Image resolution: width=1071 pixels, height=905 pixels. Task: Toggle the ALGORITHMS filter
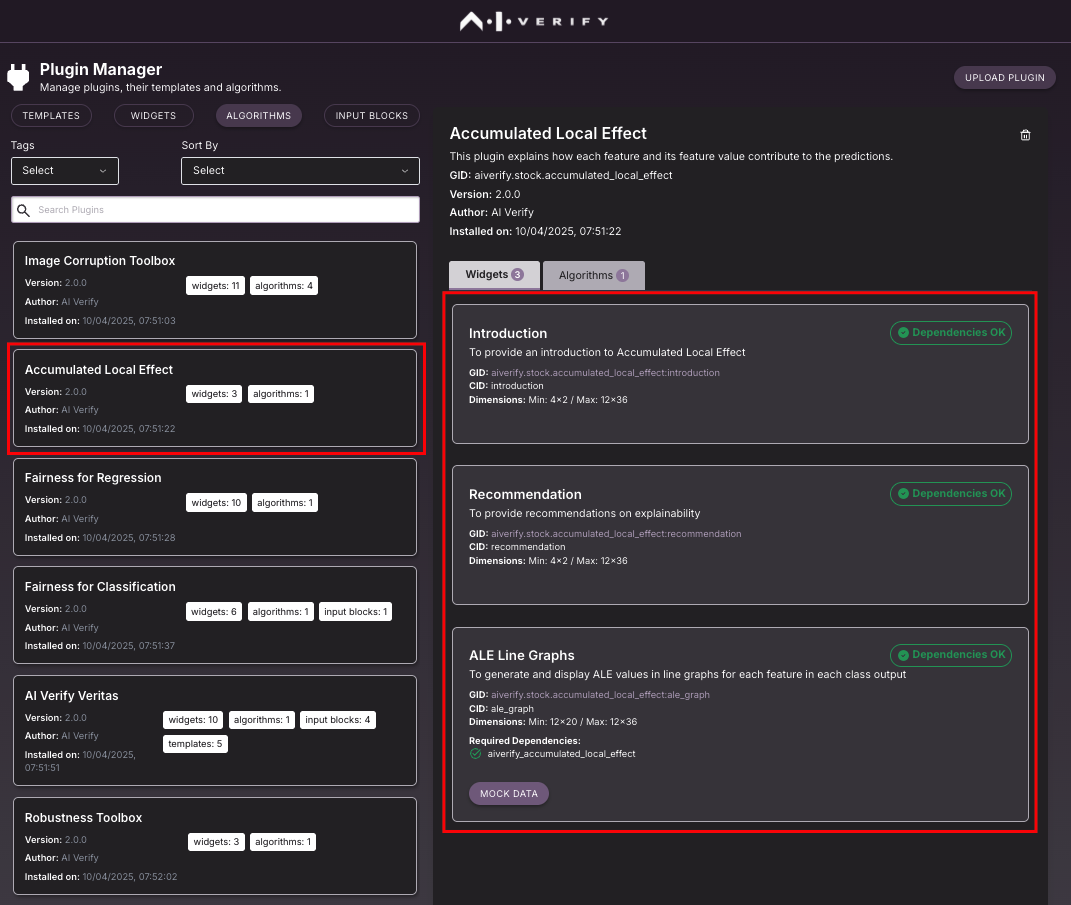(259, 115)
